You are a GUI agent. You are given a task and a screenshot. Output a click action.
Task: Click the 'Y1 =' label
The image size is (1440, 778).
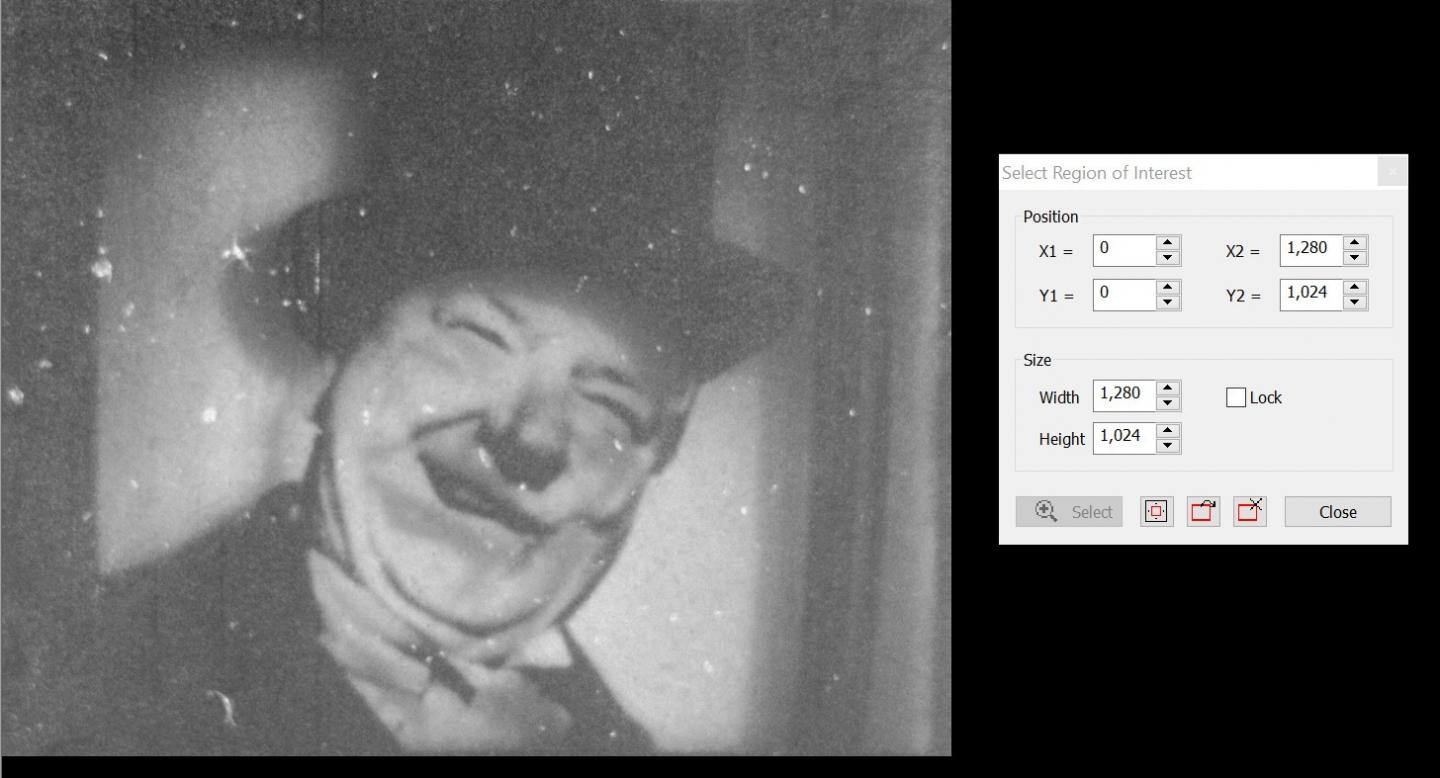pos(1056,296)
